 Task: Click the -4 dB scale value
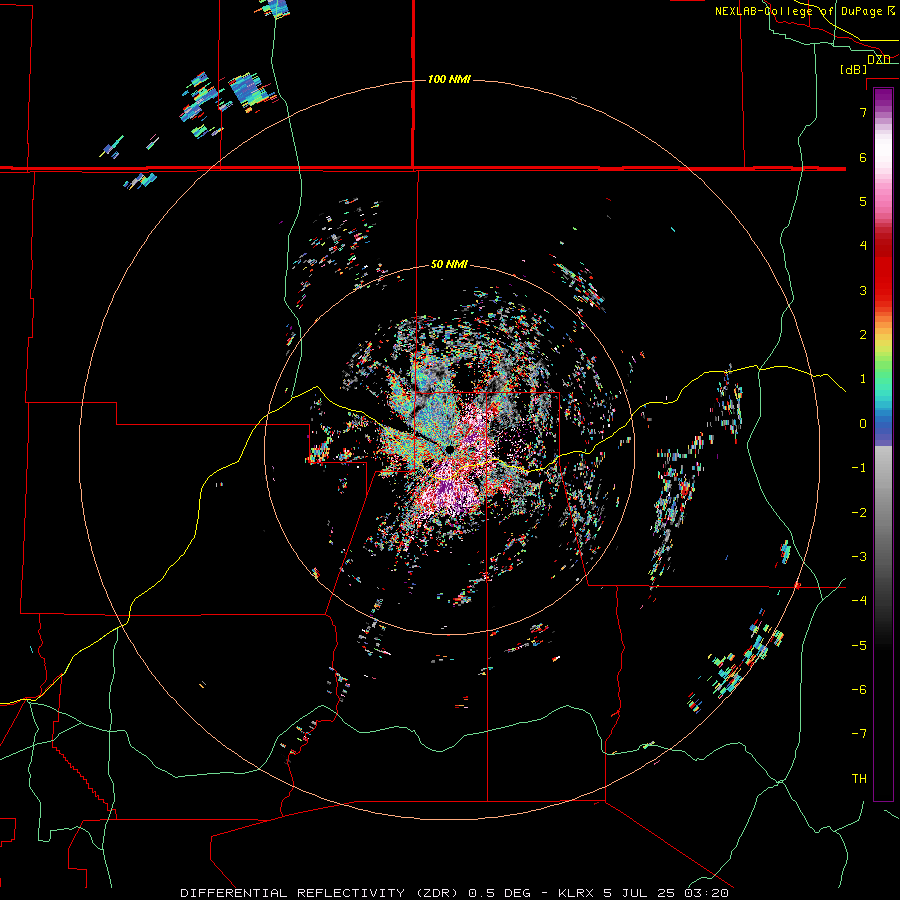point(859,601)
